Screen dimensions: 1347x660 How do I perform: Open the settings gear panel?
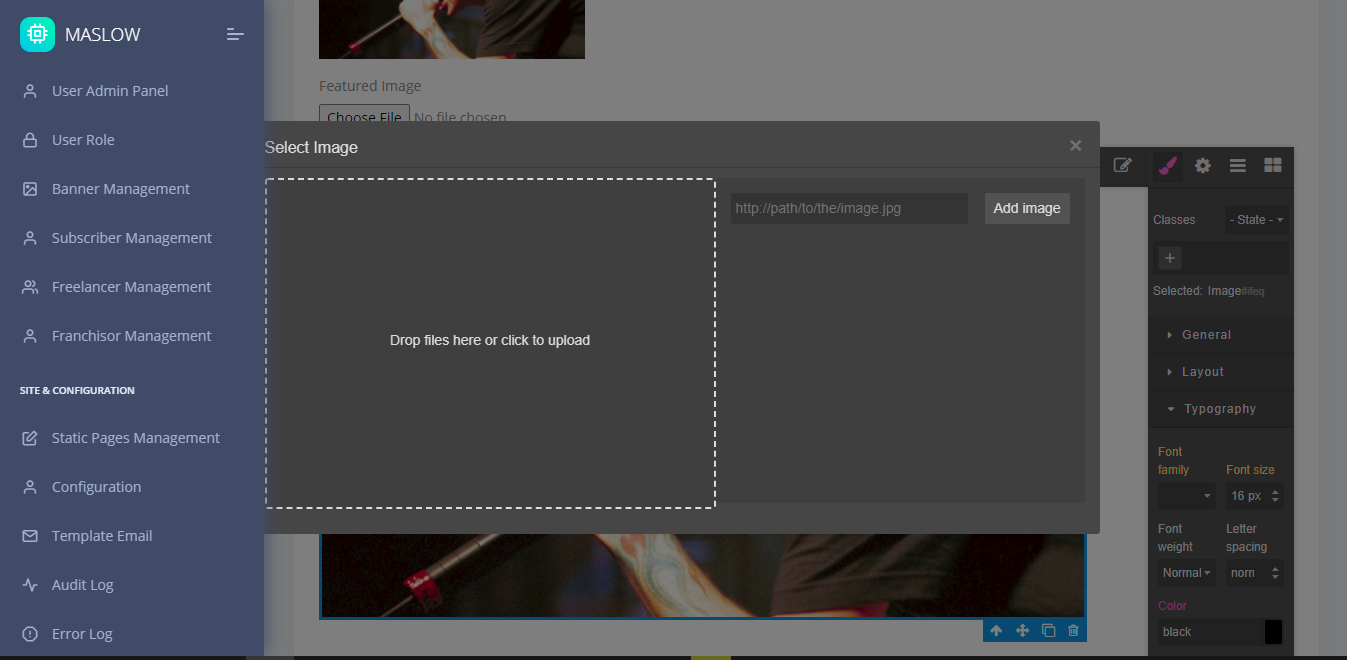(1203, 166)
